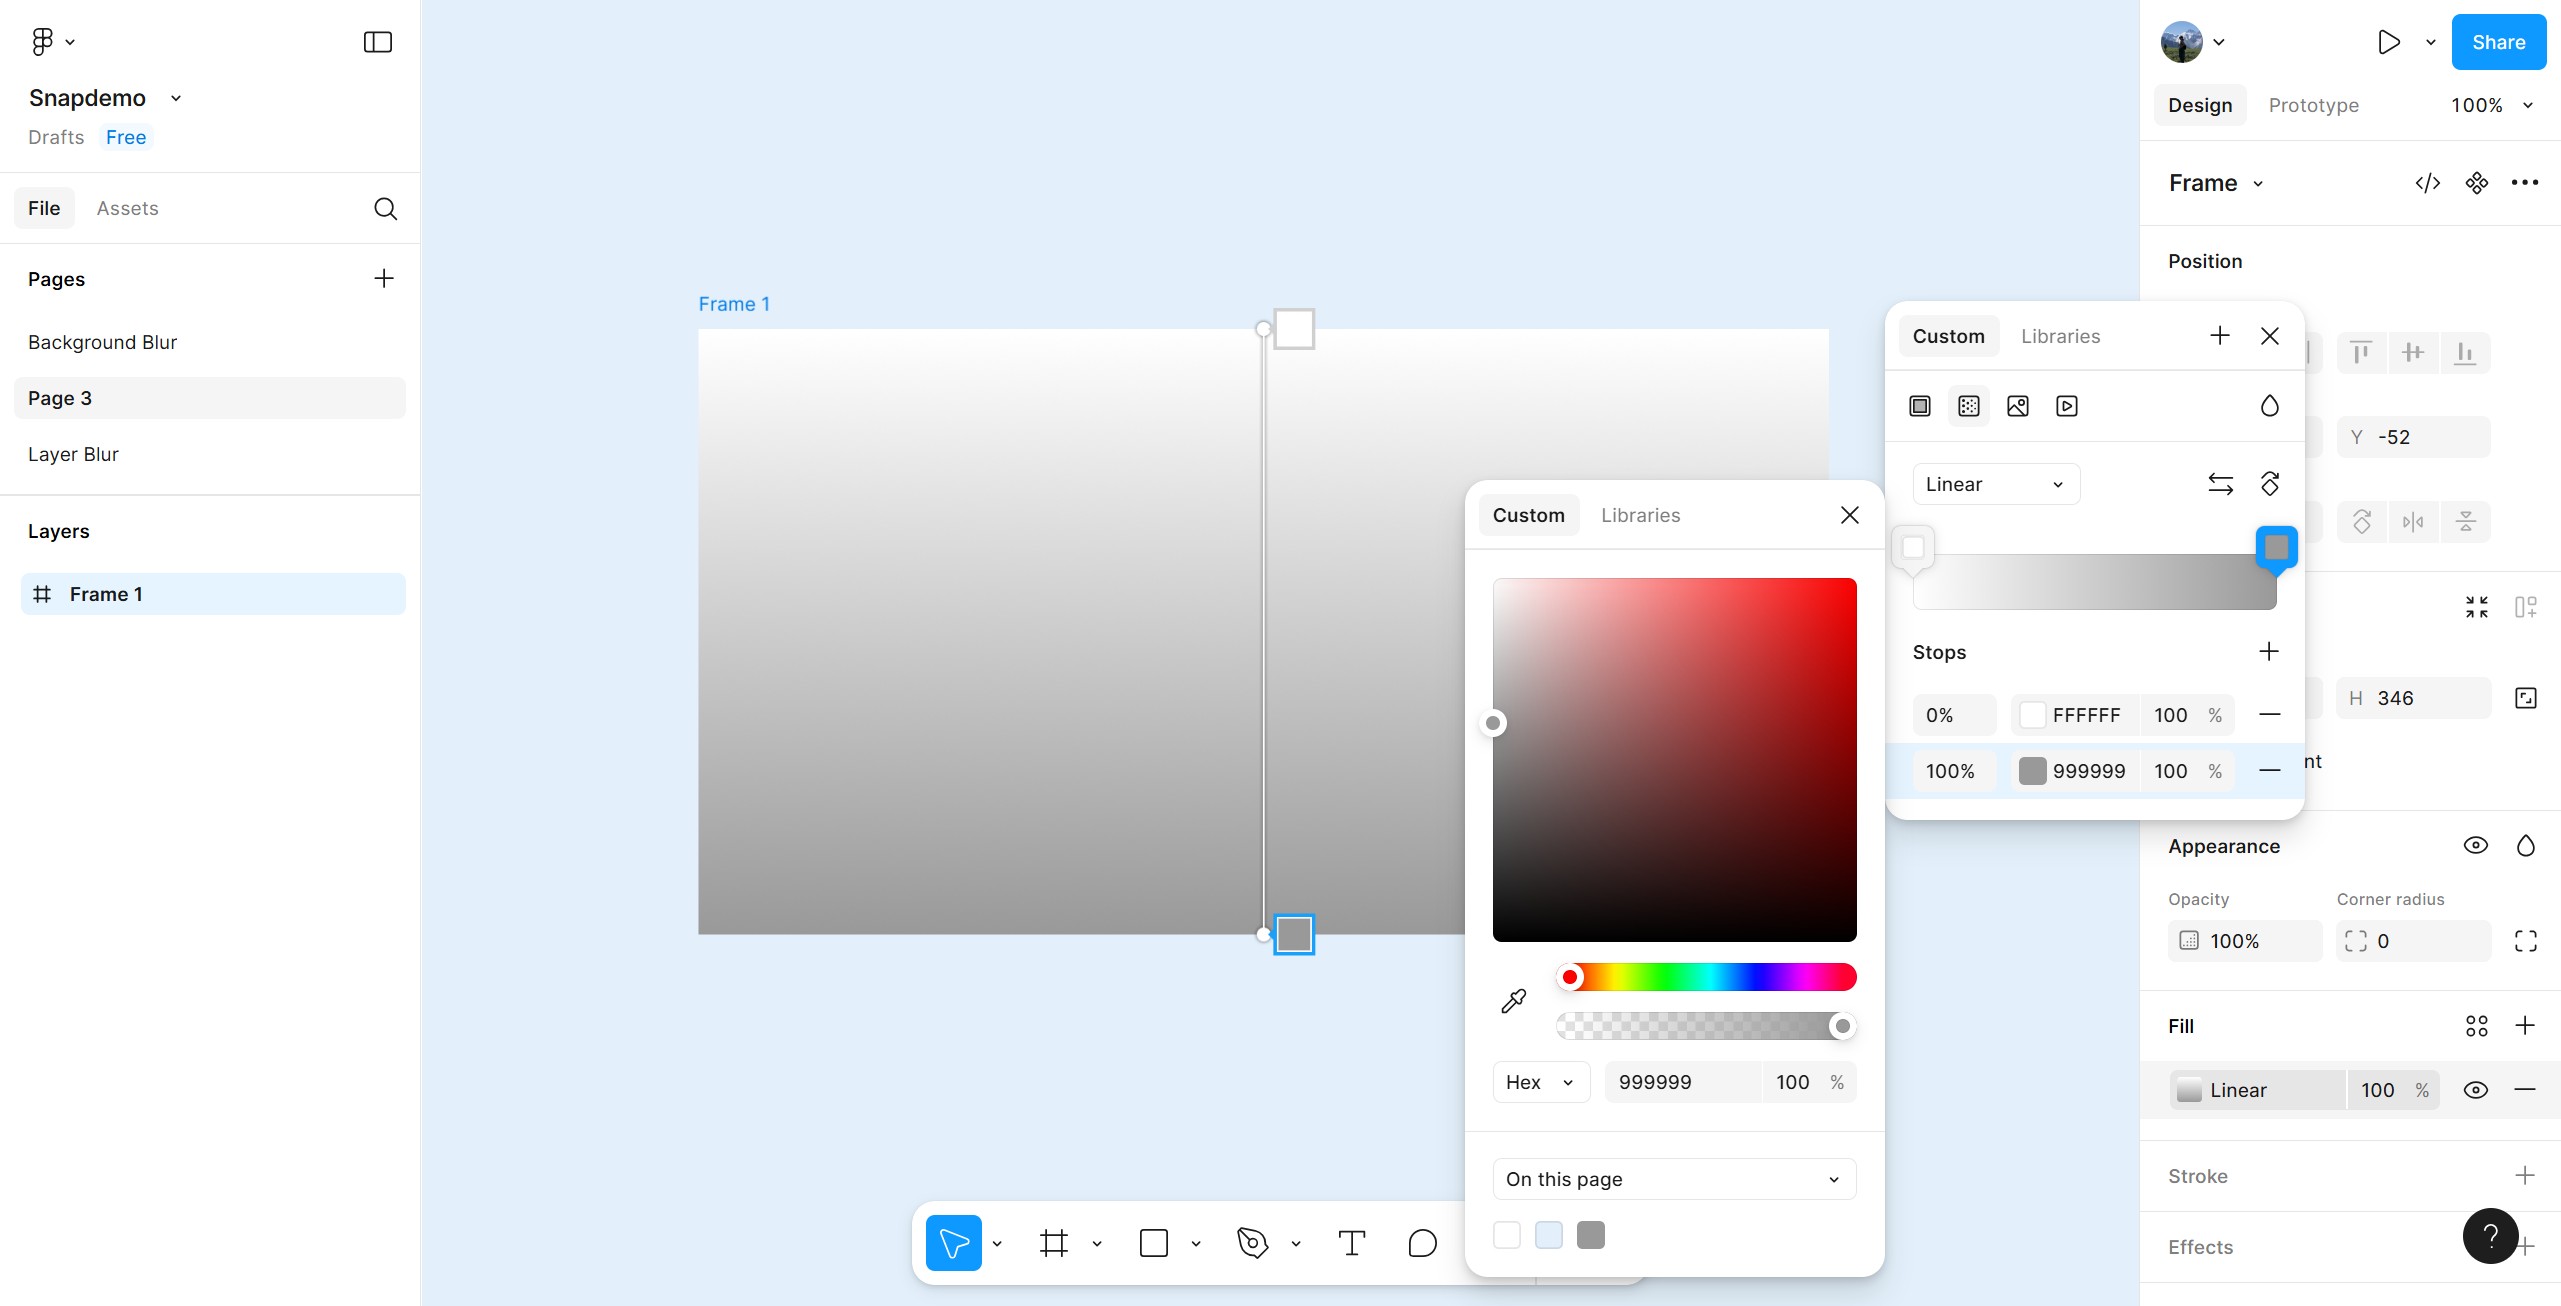Select the Text tool

(x=1352, y=1243)
